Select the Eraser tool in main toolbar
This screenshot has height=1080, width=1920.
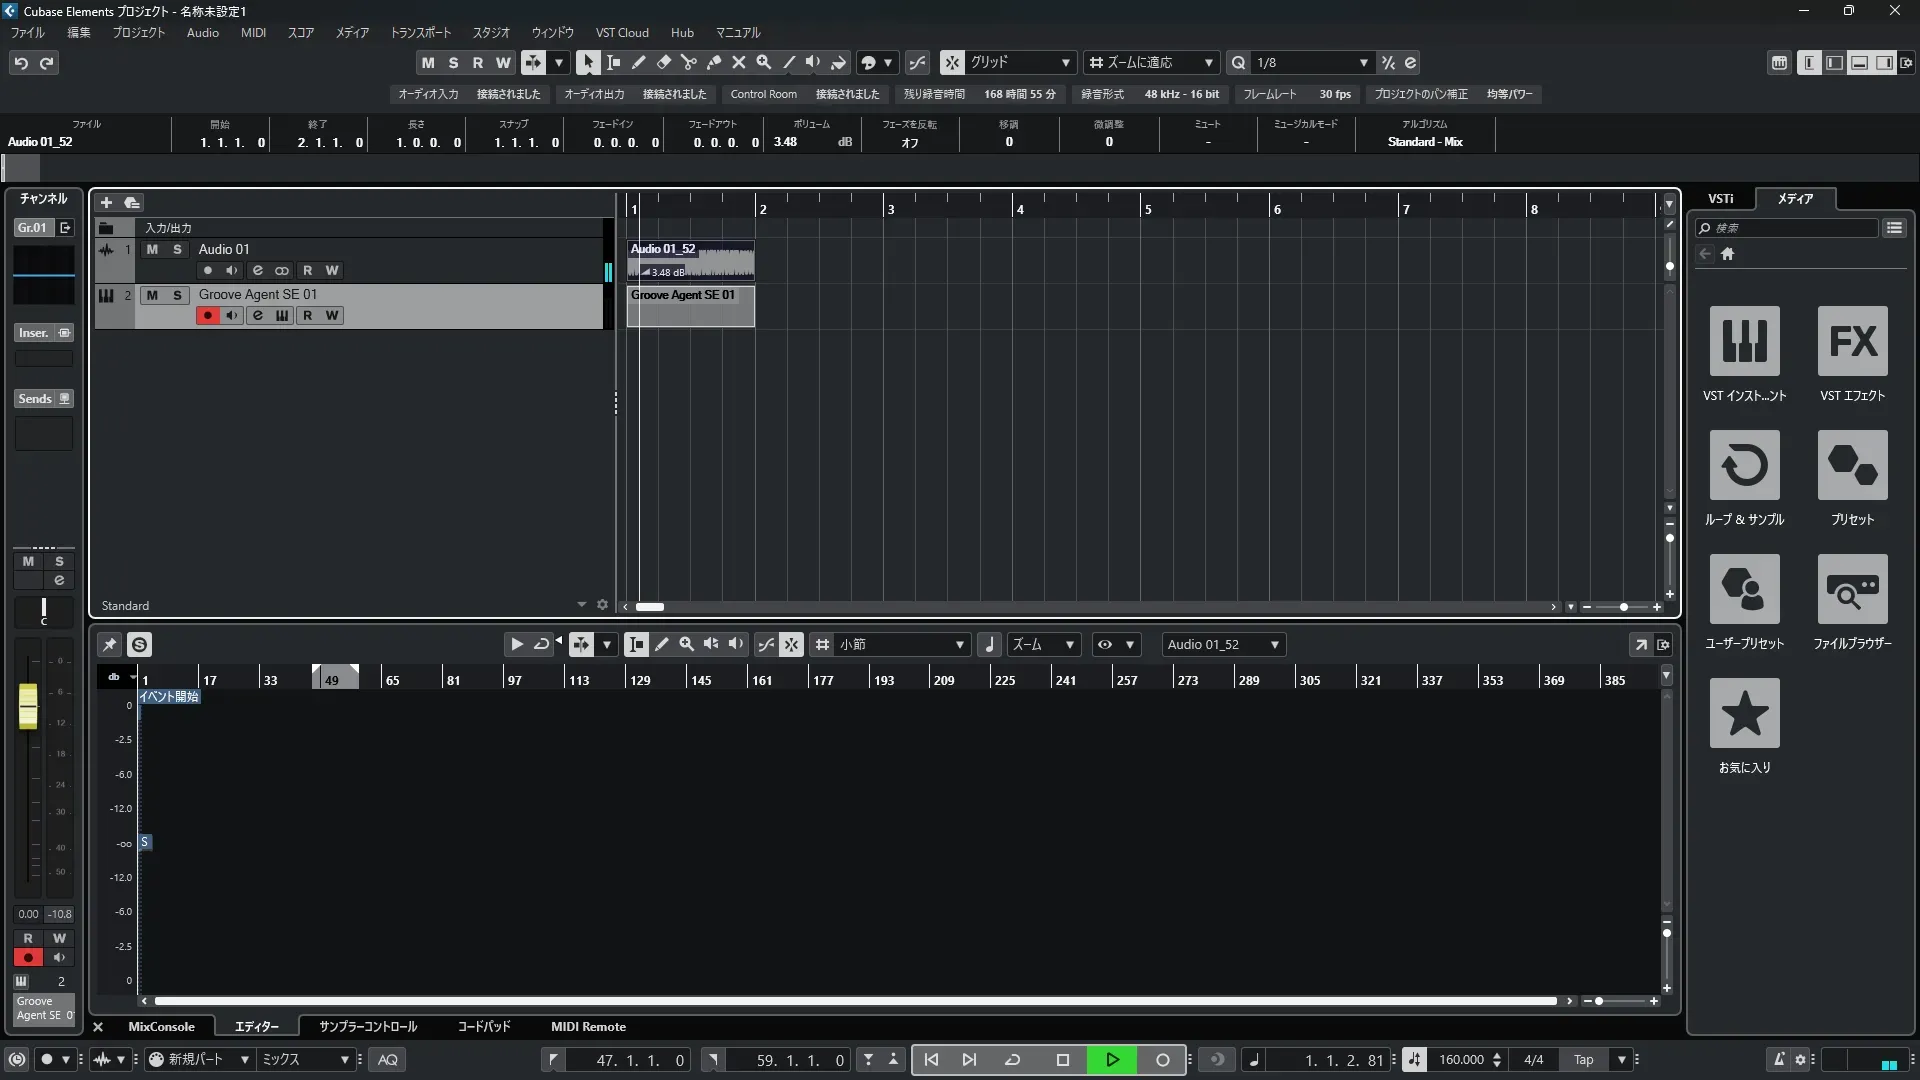(x=663, y=62)
